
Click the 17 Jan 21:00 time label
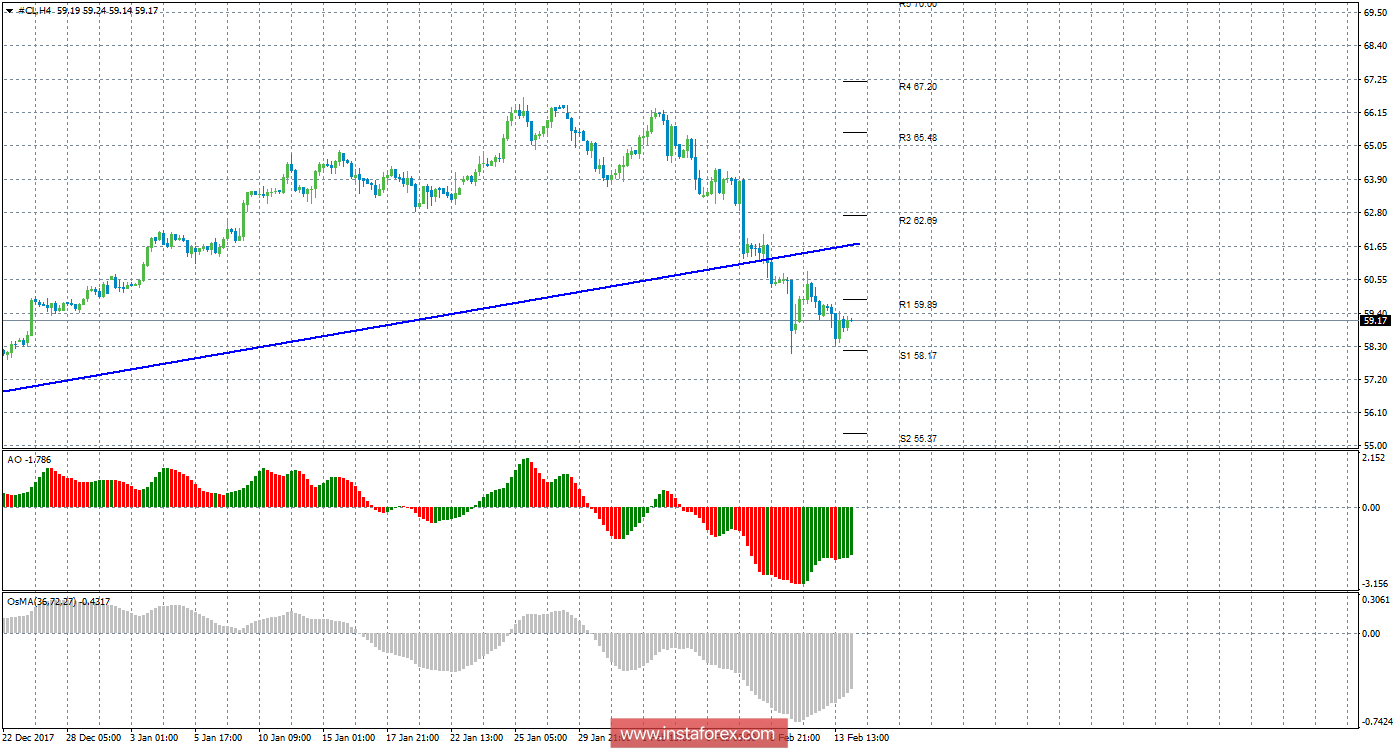(412, 738)
